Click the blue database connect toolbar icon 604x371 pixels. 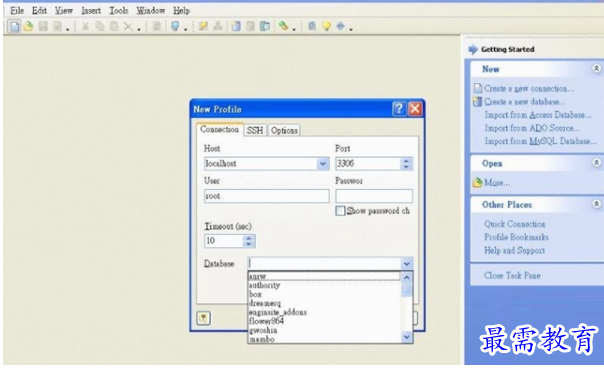pos(175,26)
